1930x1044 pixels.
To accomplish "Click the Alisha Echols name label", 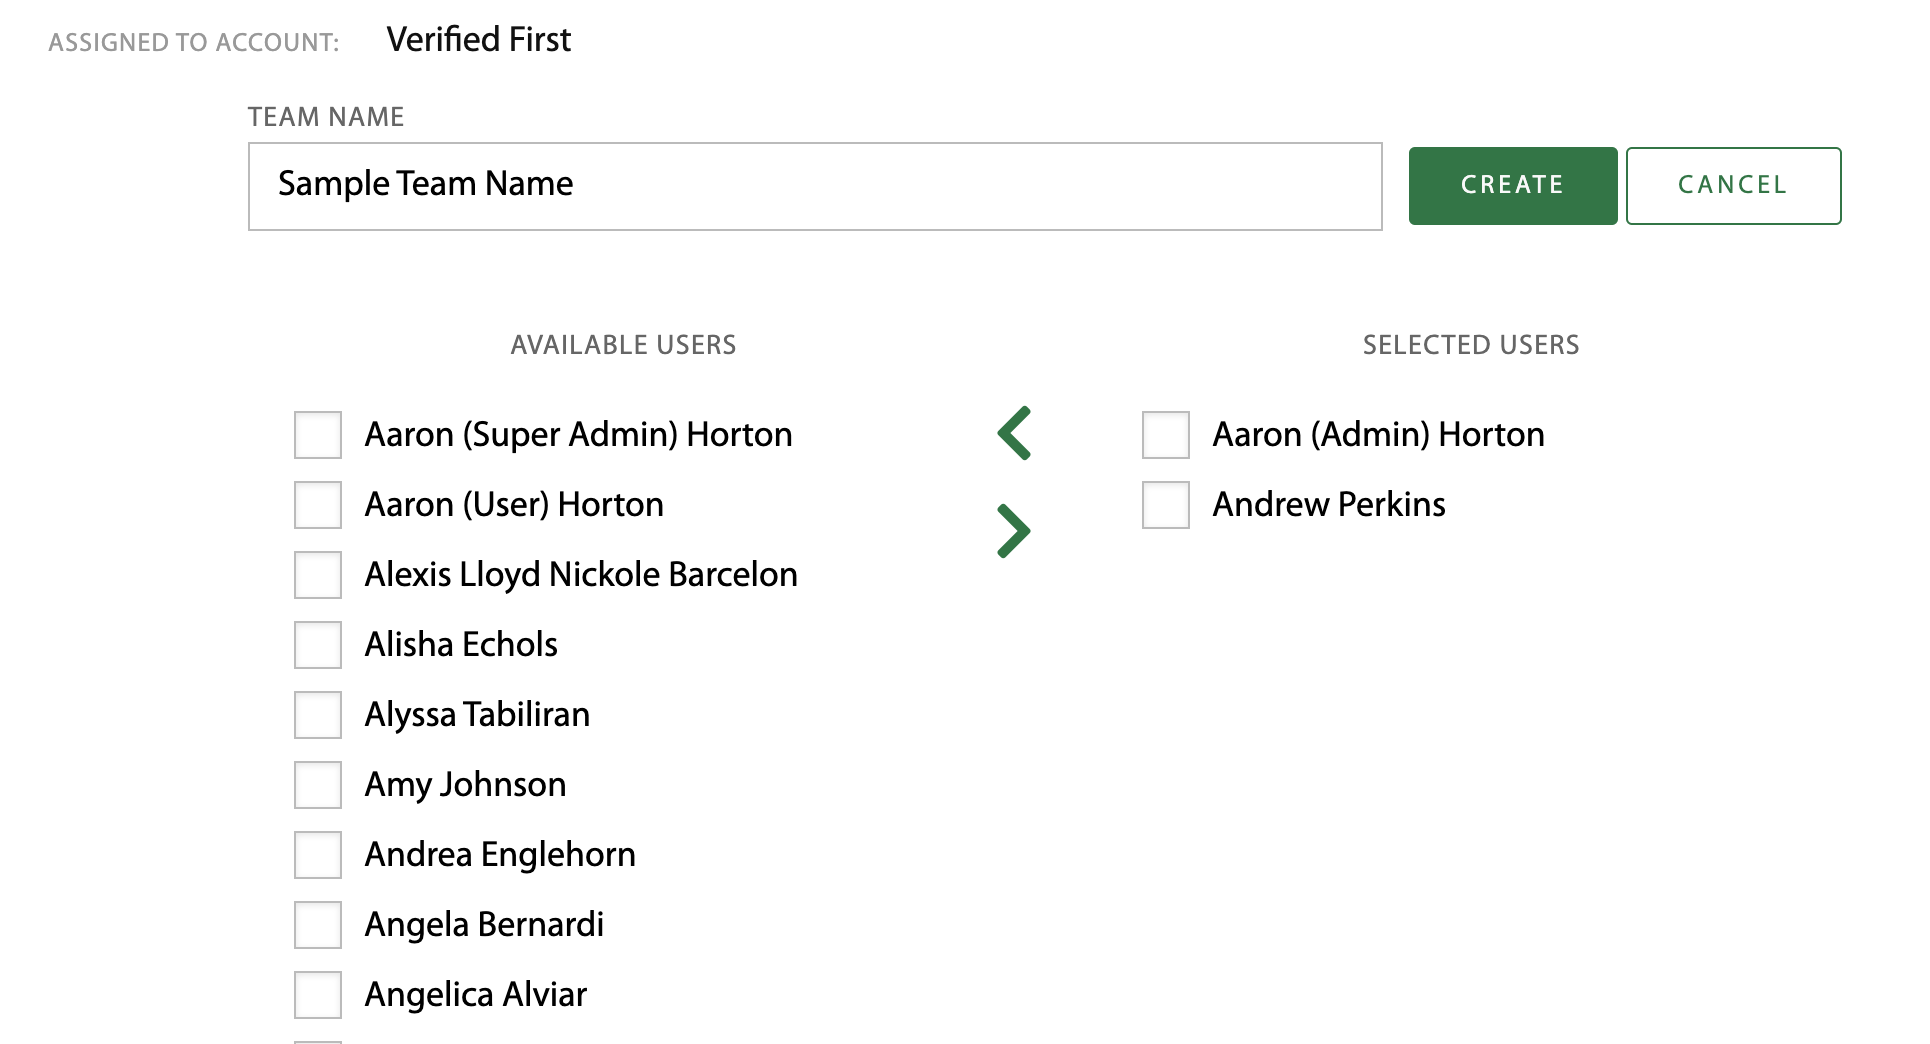I will (461, 645).
